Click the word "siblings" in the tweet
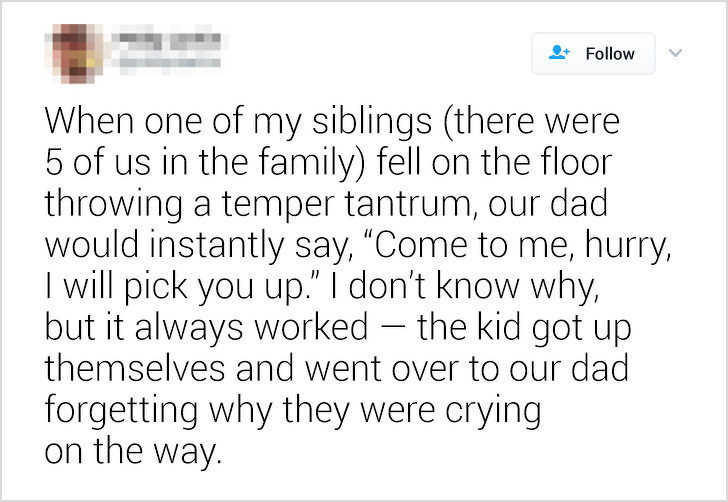This screenshot has width=728, height=502. [x=371, y=122]
